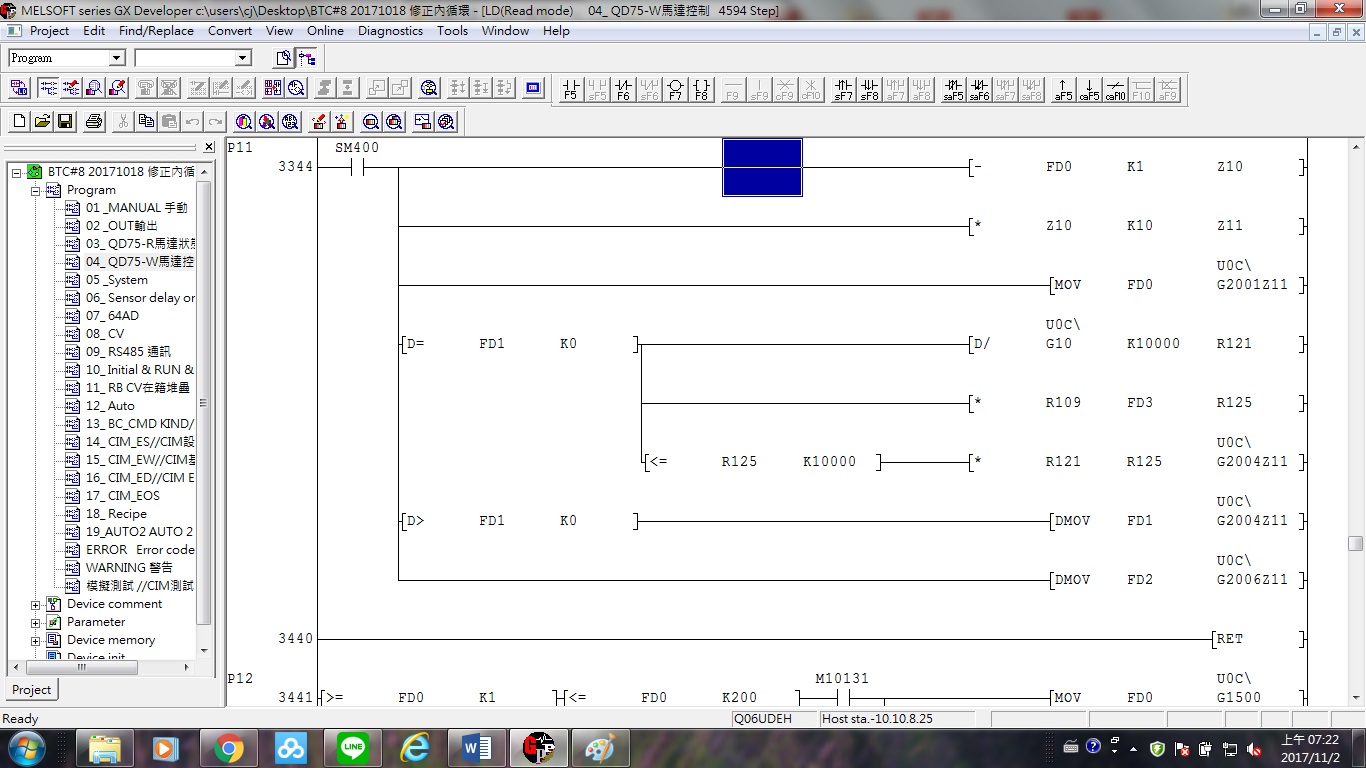Insert normally open contact with F5 icon

tap(571, 89)
